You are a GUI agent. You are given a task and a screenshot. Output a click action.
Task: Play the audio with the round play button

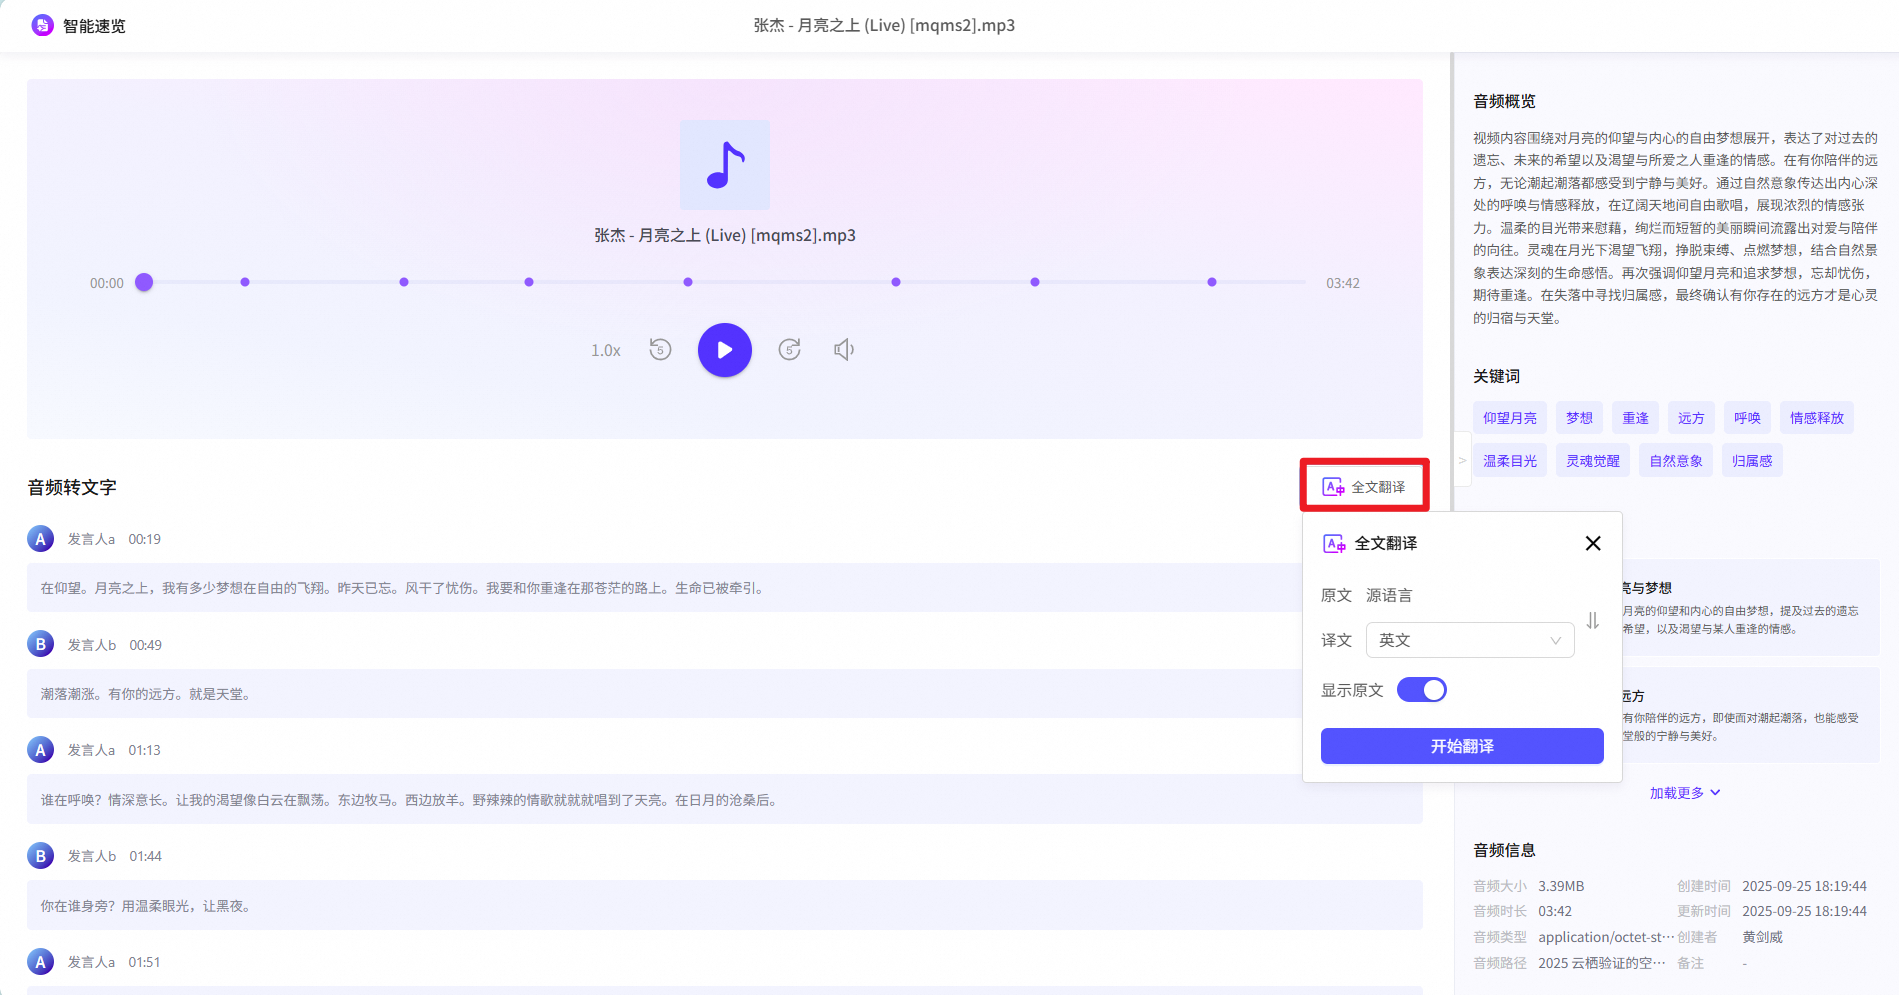[725, 350]
